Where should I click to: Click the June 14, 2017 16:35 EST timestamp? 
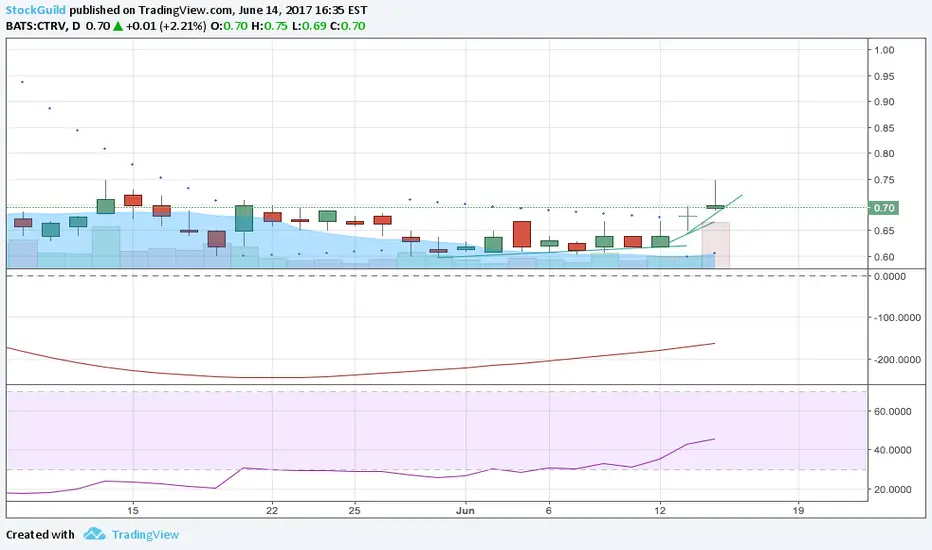(x=303, y=10)
